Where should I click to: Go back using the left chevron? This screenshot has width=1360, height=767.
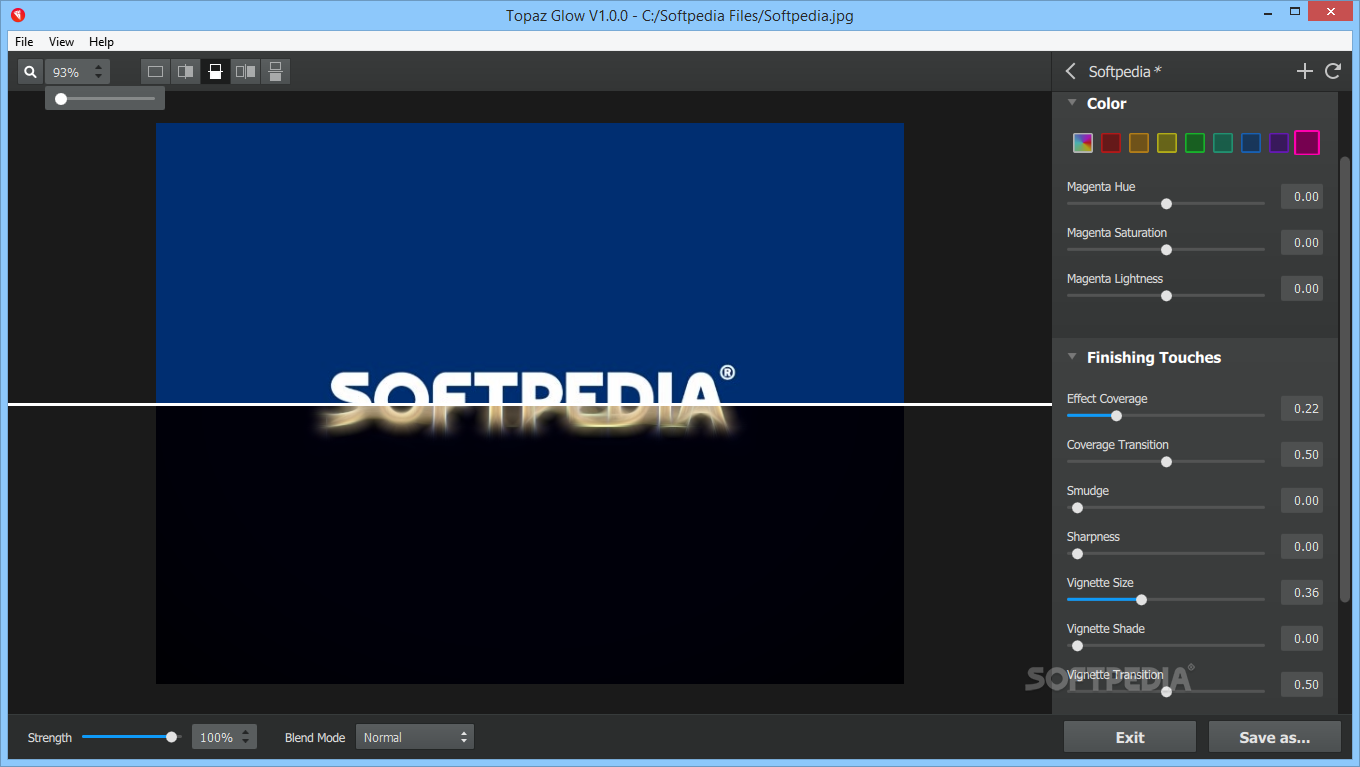click(1071, 71)
